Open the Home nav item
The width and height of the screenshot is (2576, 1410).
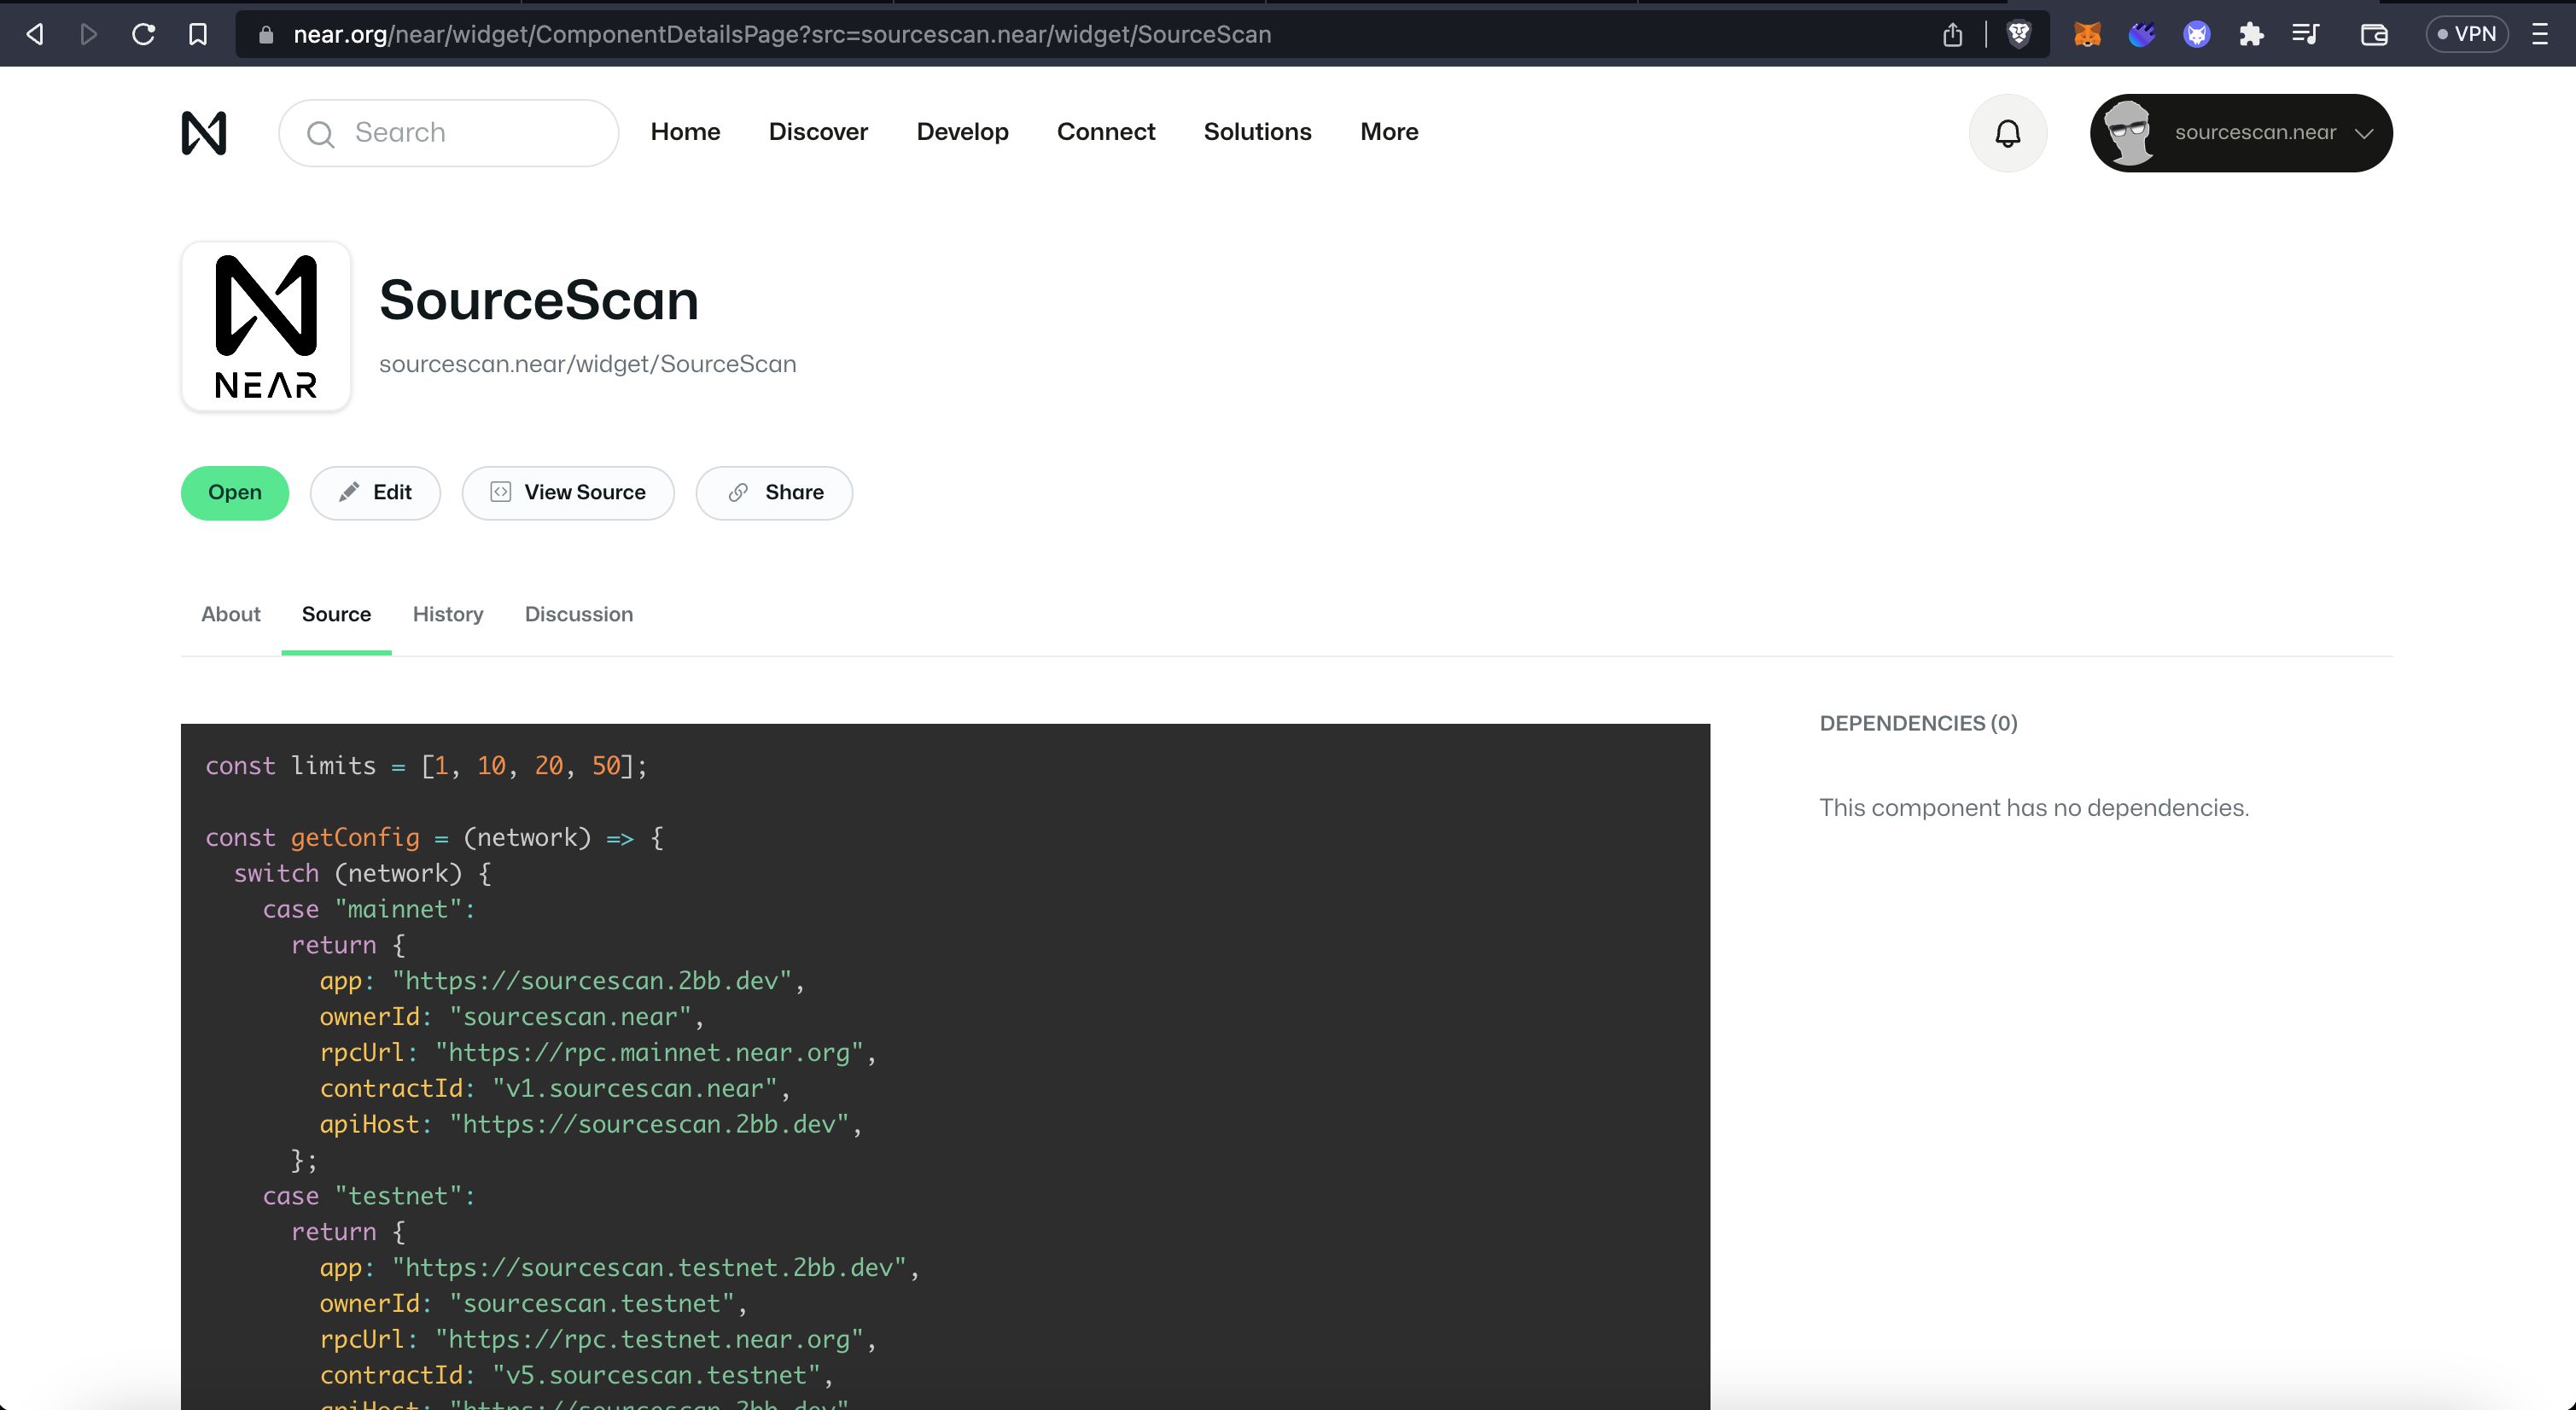click(685, 132)
